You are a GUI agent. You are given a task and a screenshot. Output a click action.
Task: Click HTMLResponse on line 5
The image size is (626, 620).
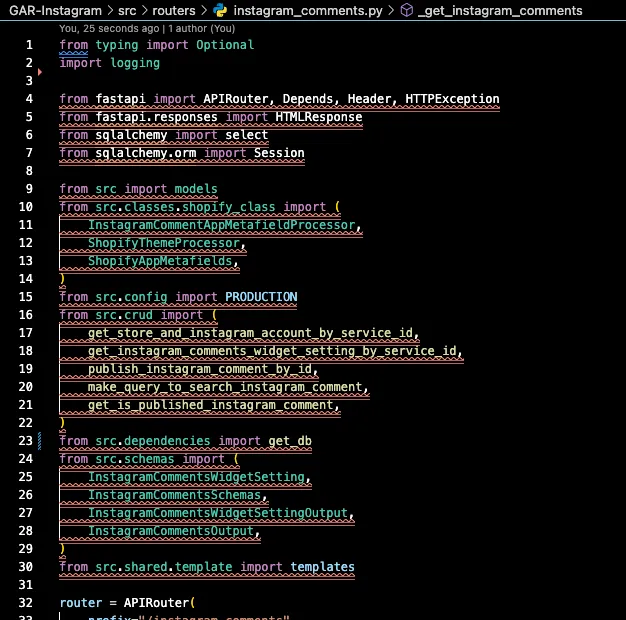coord(319,117)
